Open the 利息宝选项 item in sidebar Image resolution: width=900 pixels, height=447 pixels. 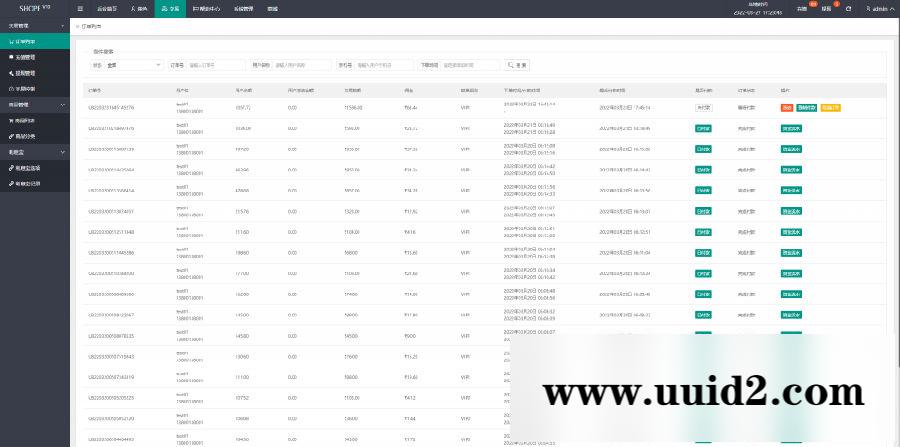pos(28,167)
